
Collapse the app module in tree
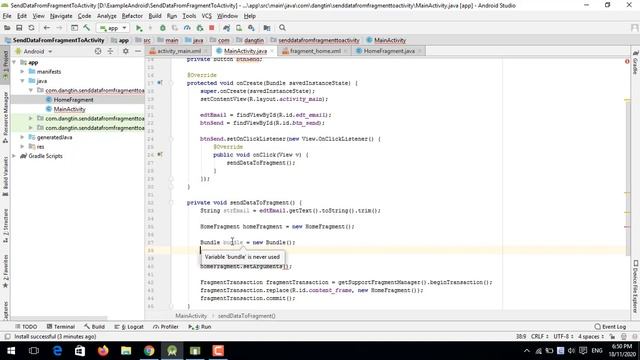pos(14,62)
